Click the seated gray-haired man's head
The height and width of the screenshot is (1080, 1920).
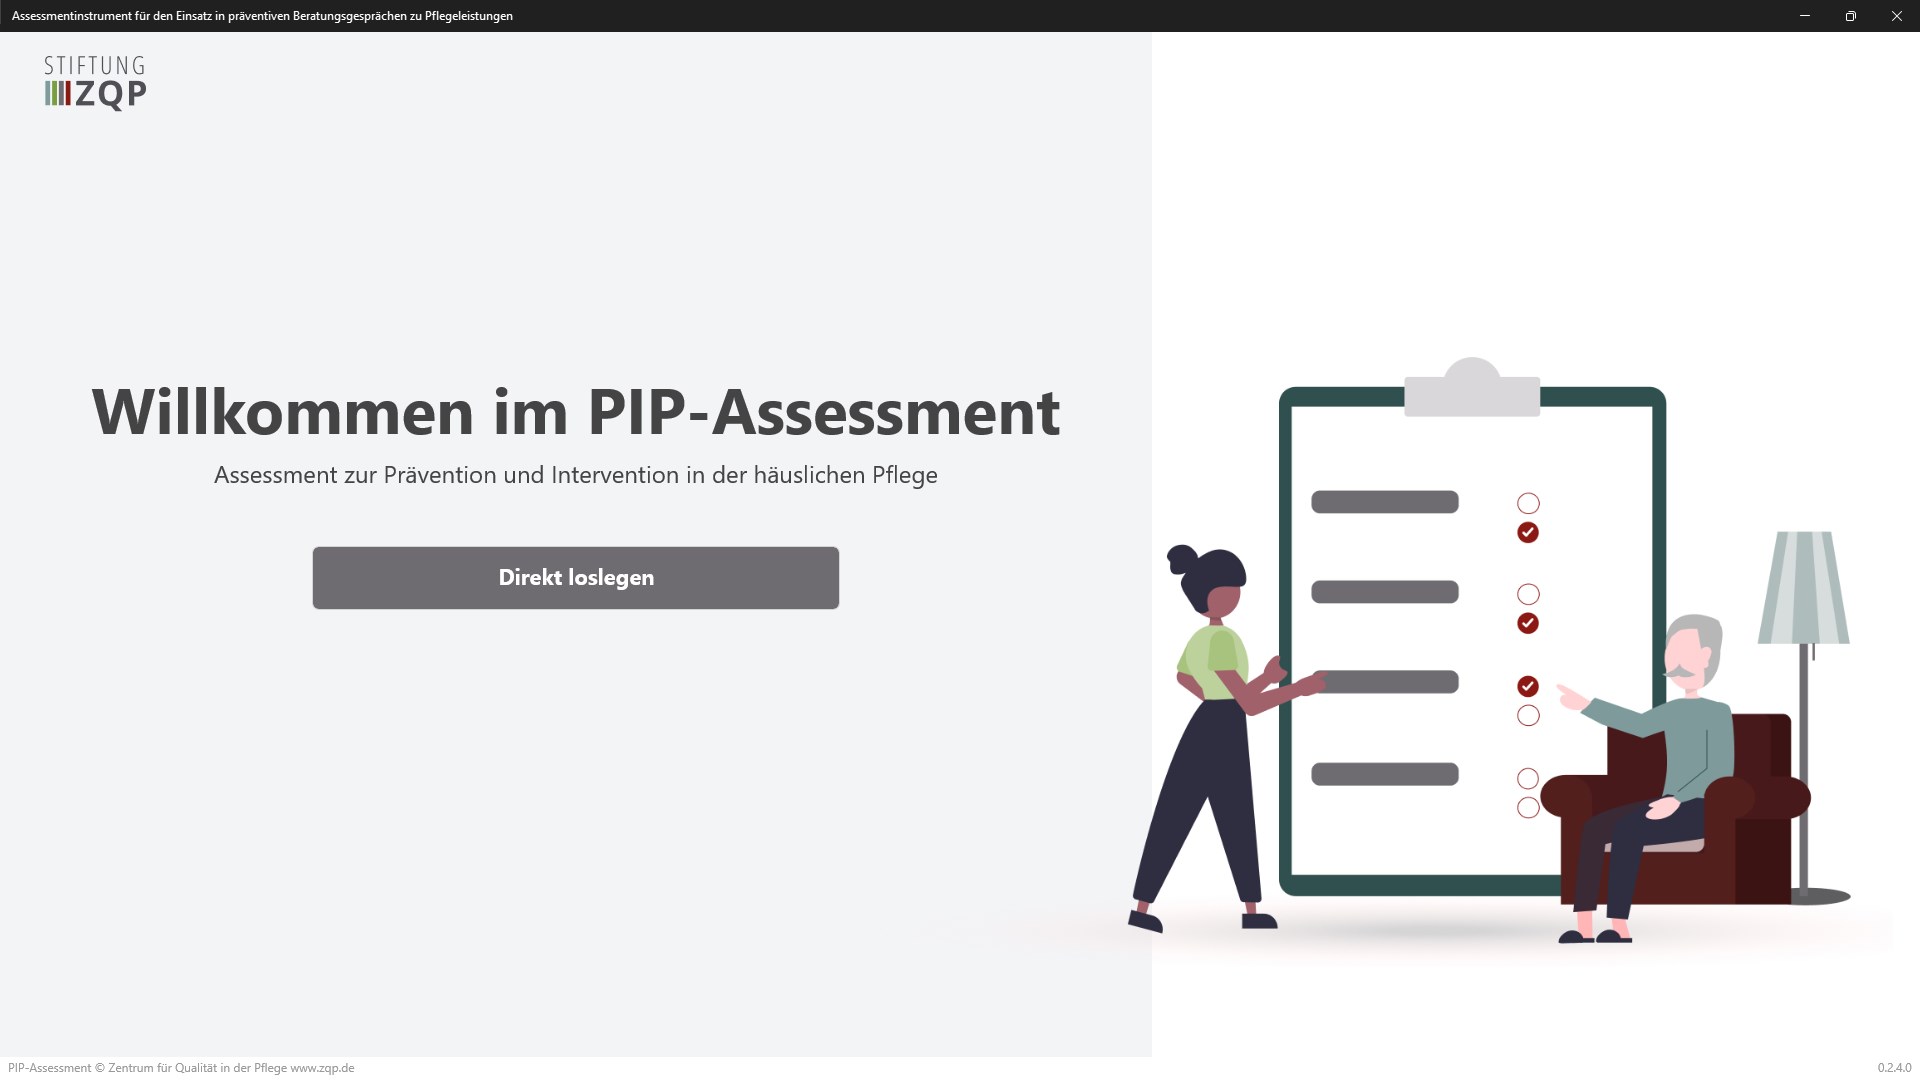click(1692, 652)
